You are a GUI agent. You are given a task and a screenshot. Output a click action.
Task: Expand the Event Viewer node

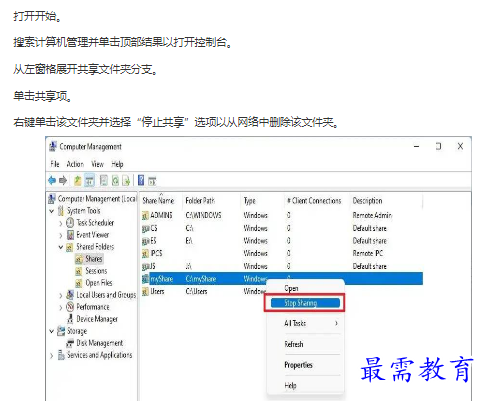[61, 235]
